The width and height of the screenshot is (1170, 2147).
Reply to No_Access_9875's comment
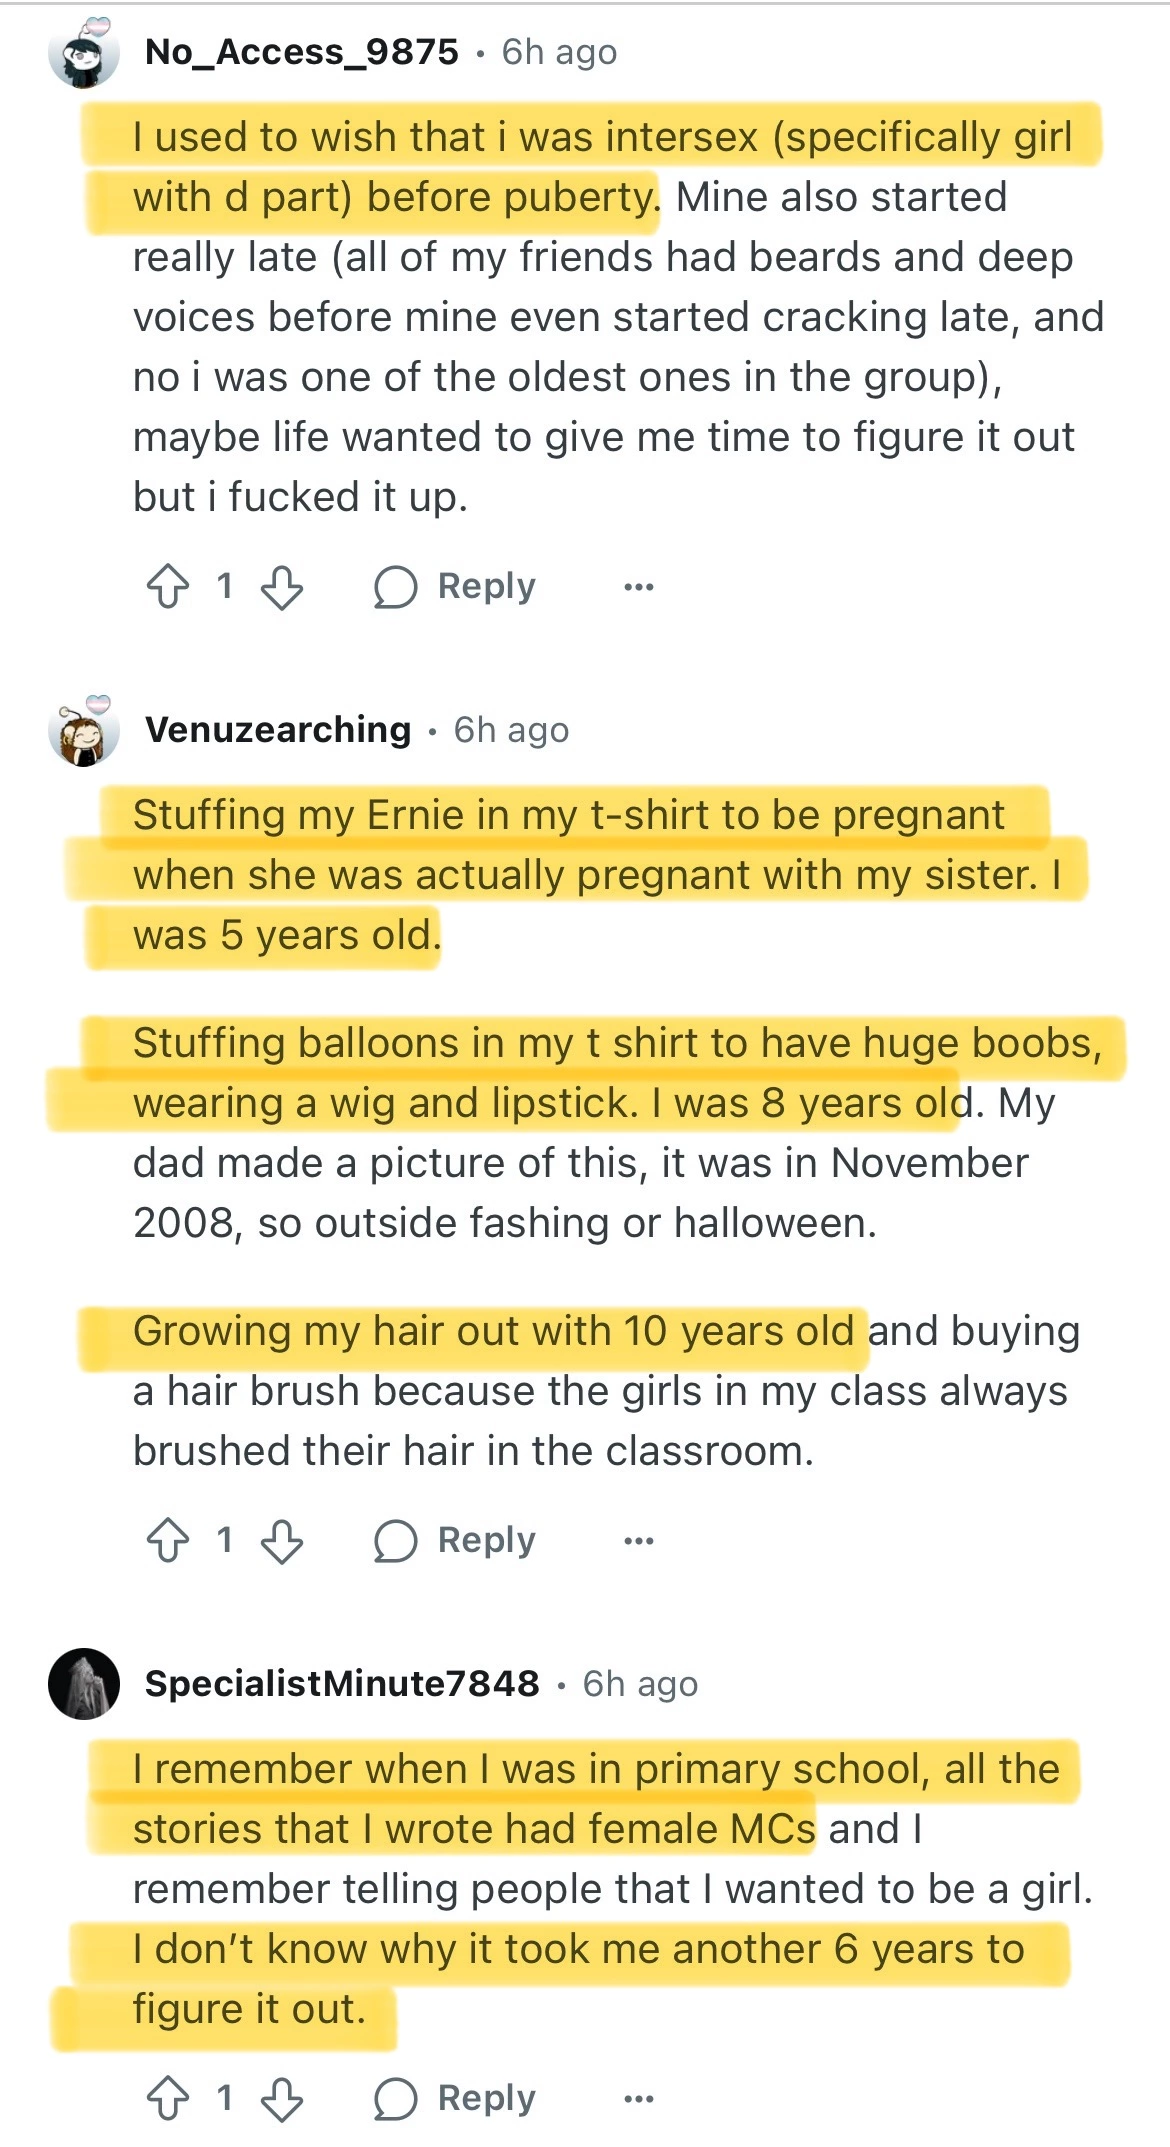point(486,586)
